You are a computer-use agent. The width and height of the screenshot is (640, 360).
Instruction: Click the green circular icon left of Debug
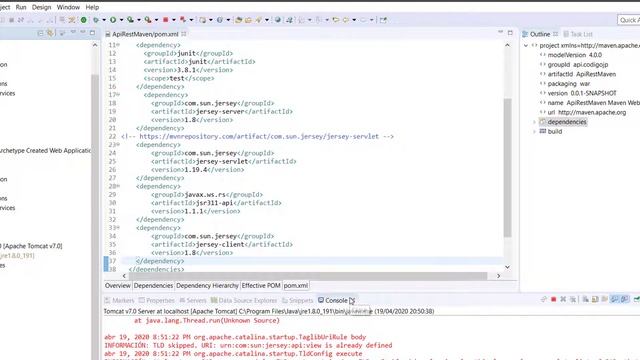click(84, 20)
